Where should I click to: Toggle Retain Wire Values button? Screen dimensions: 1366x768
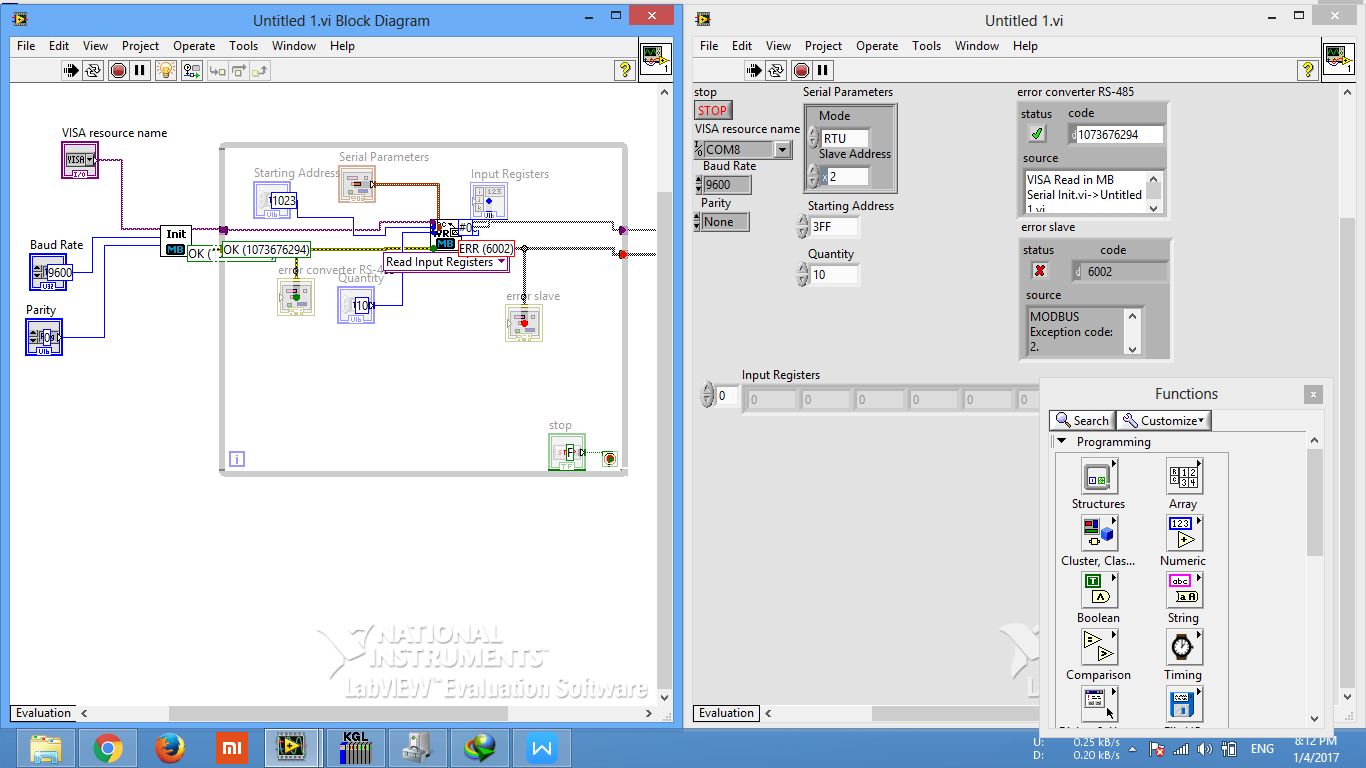coord(191,70)
